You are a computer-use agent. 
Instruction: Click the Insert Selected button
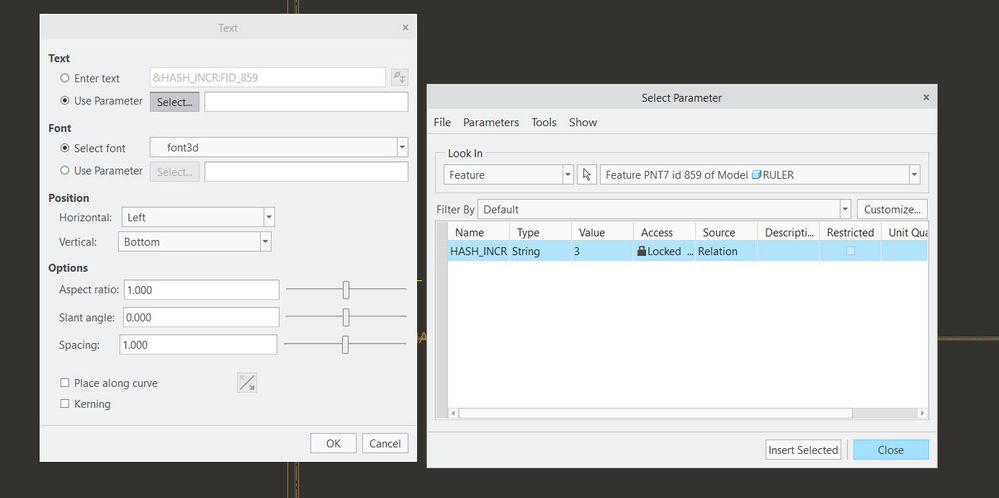coord(803,450)
